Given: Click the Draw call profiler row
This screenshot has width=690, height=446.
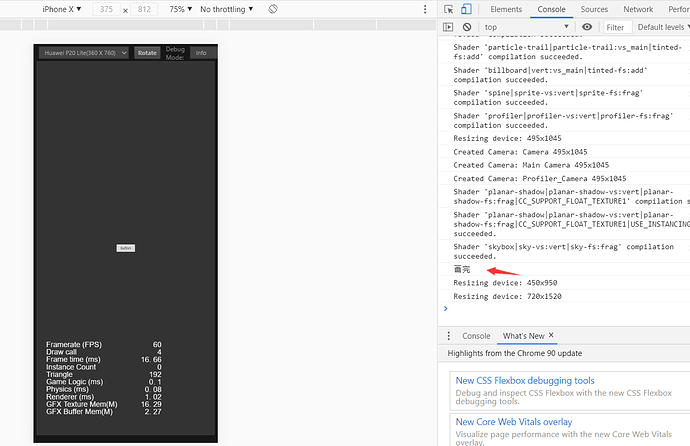Looking at the screenshot, I should 103,352.
